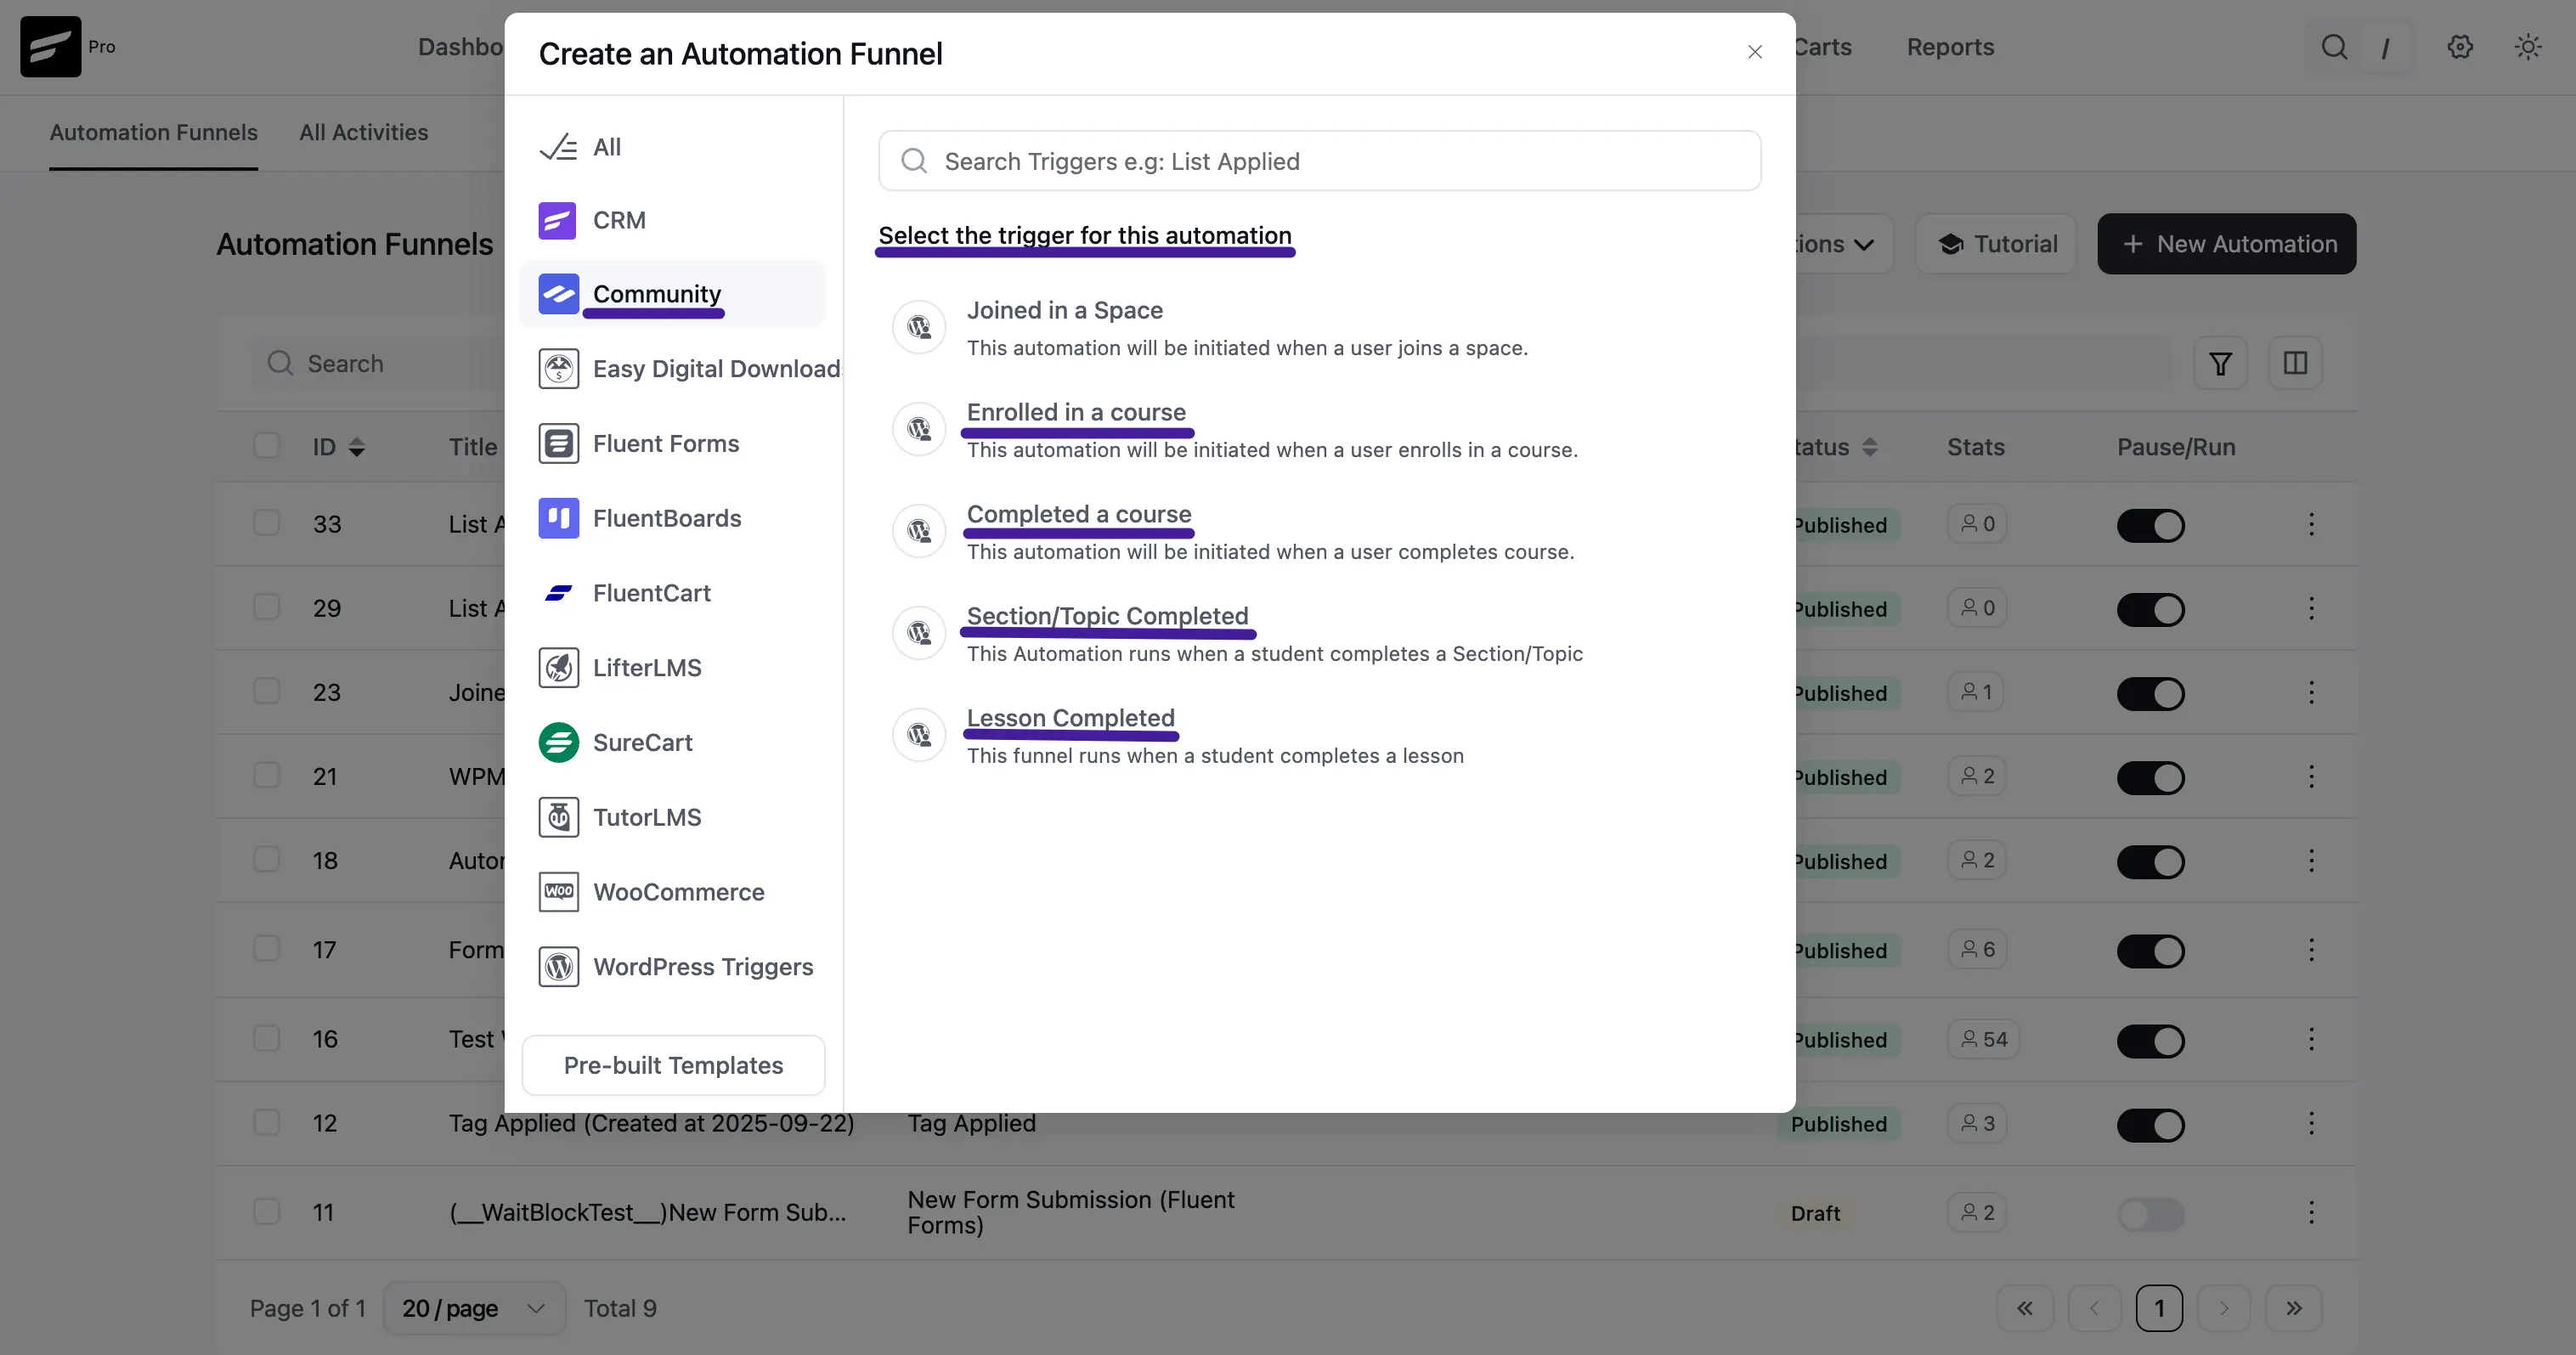Open row actions menu for funnel 33
The image size is (2576, 1355).
pyautogui.click(x=2311, y=524)
